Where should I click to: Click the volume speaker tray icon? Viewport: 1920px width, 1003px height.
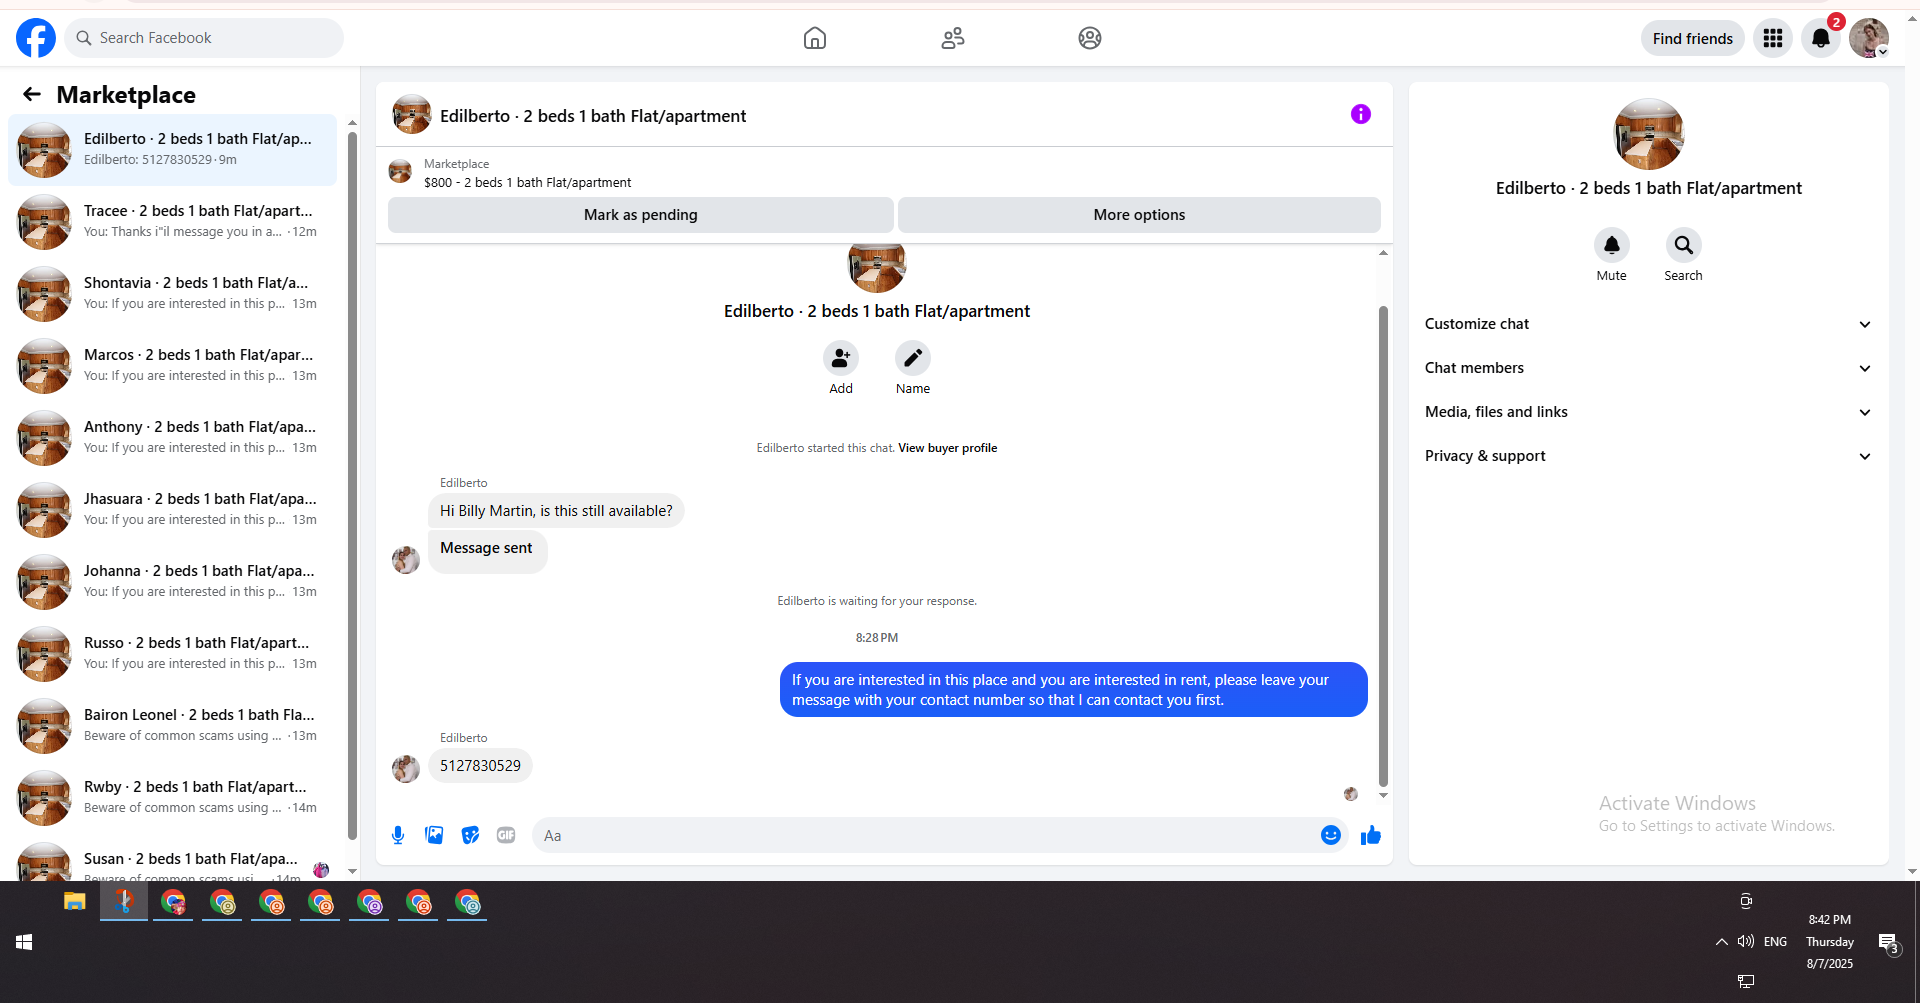[1746, 942]
